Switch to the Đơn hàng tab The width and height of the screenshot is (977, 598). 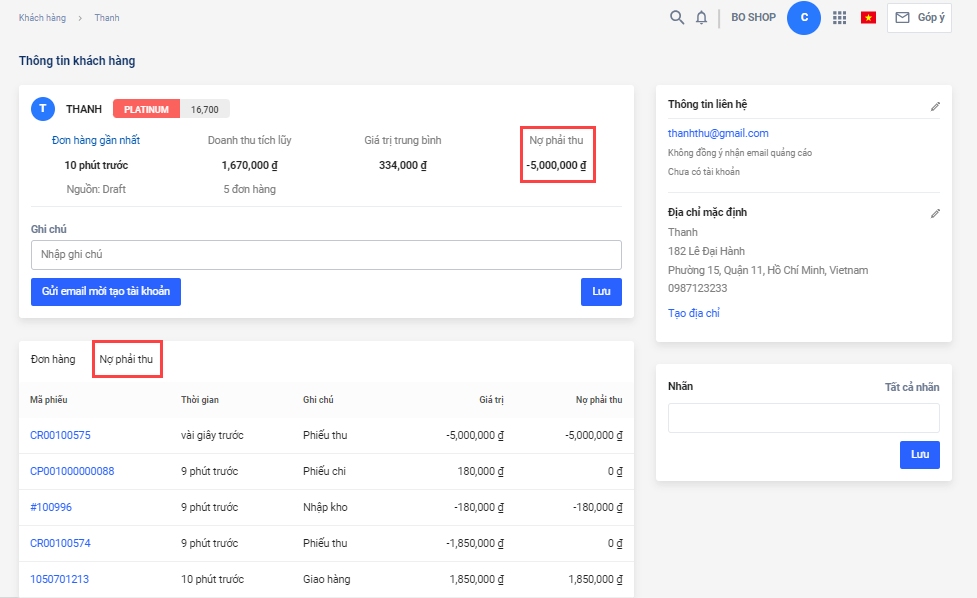[53, 359]
